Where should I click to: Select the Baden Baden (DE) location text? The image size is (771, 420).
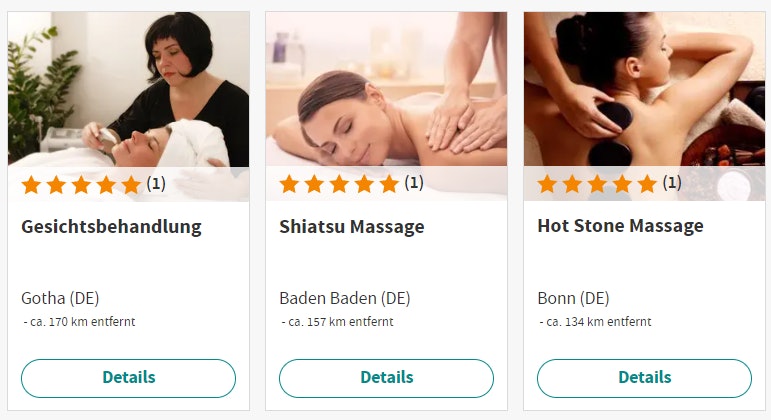[x=345, y=299]
